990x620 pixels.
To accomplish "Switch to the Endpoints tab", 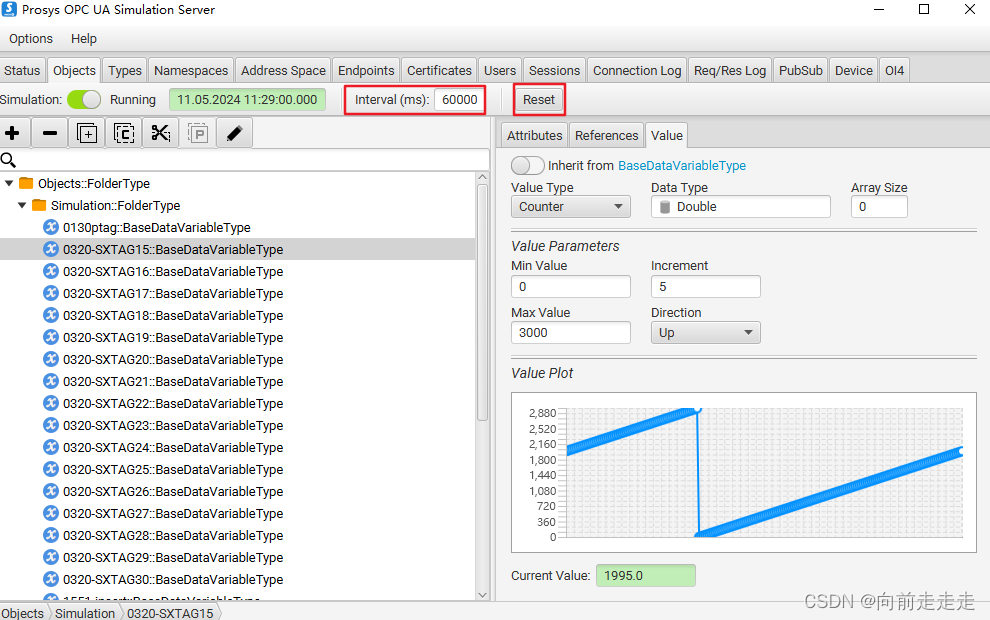I will (365, 70).
